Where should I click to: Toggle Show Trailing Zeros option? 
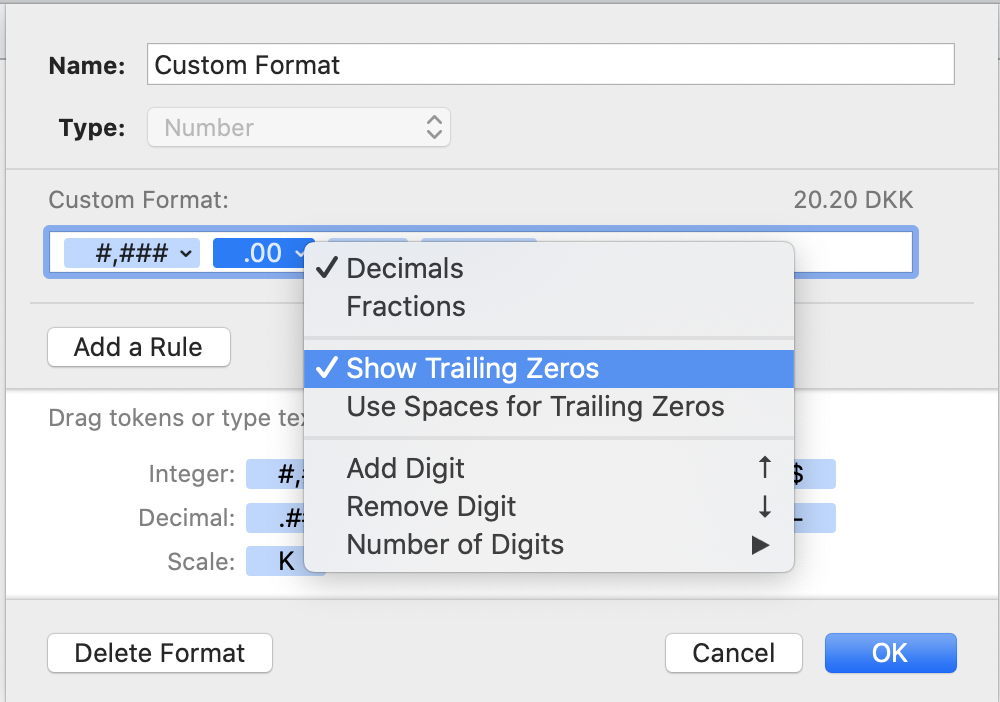[472, 369]
